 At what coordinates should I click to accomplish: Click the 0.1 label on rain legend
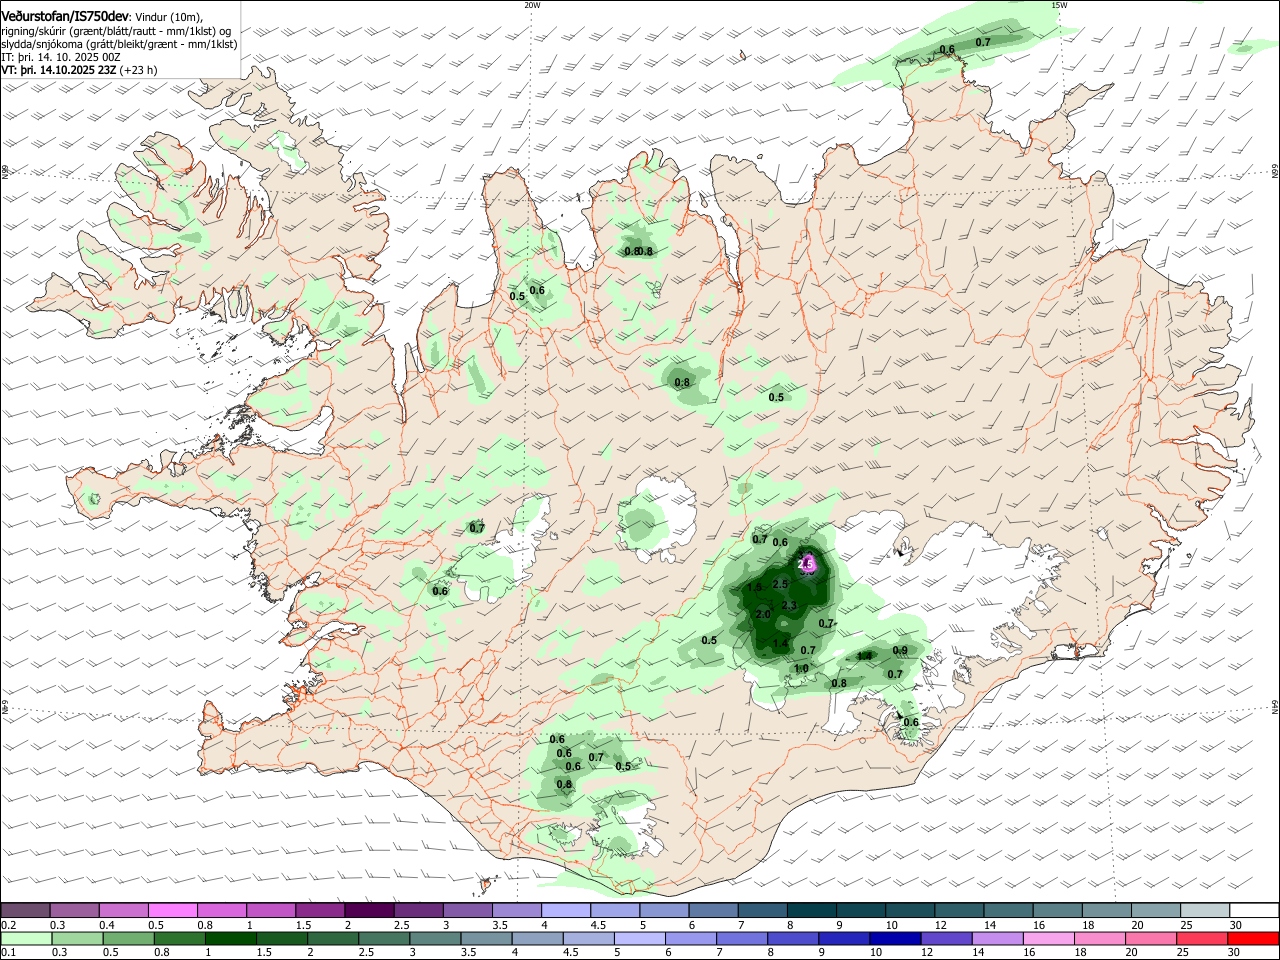(x=8, y=953)
